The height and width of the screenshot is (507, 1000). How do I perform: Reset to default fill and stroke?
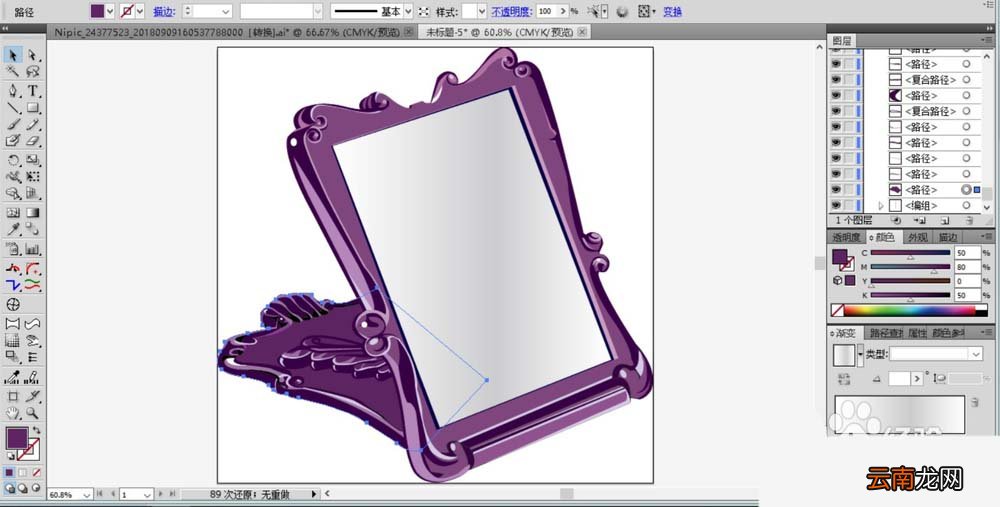coord(10,457)
